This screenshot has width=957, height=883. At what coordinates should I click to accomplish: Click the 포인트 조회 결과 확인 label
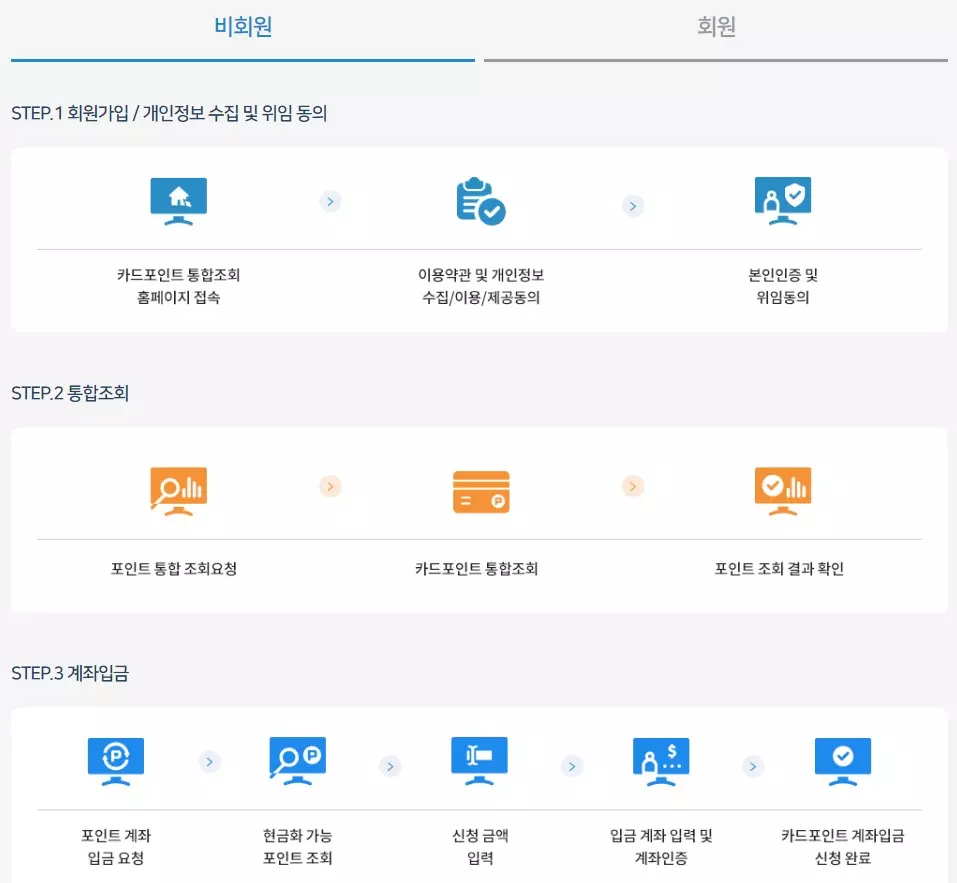pyautogui.click(x=779, y=569)
